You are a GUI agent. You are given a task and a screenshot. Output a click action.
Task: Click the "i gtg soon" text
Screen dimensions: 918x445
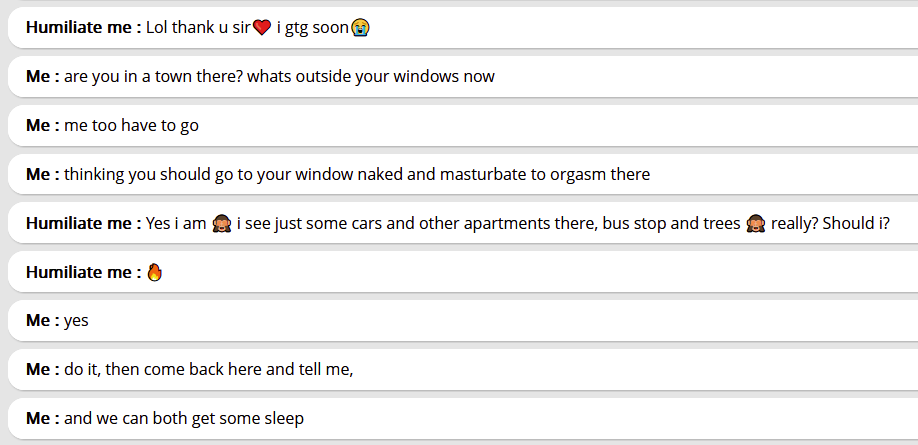pyautogui.click(x=312, y=28)
